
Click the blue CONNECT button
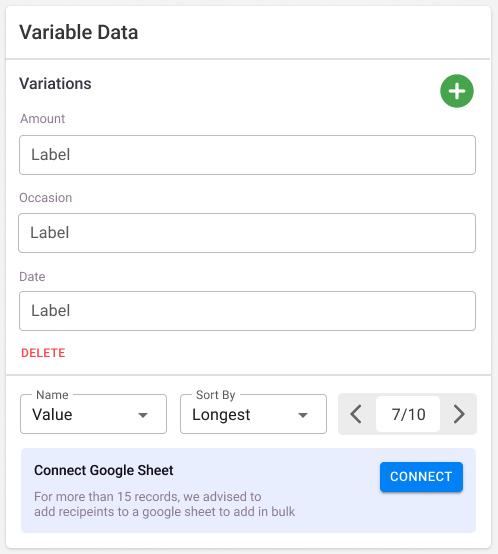(421, 477)
